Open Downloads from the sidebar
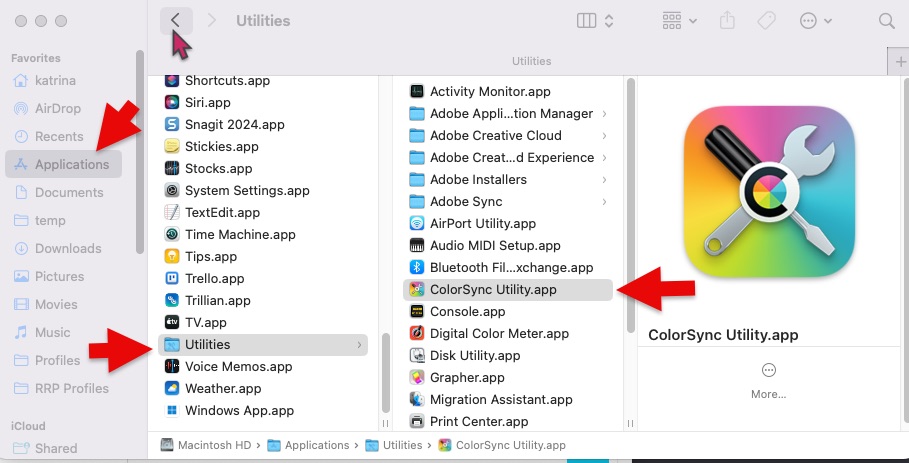 tap(68, 248)
